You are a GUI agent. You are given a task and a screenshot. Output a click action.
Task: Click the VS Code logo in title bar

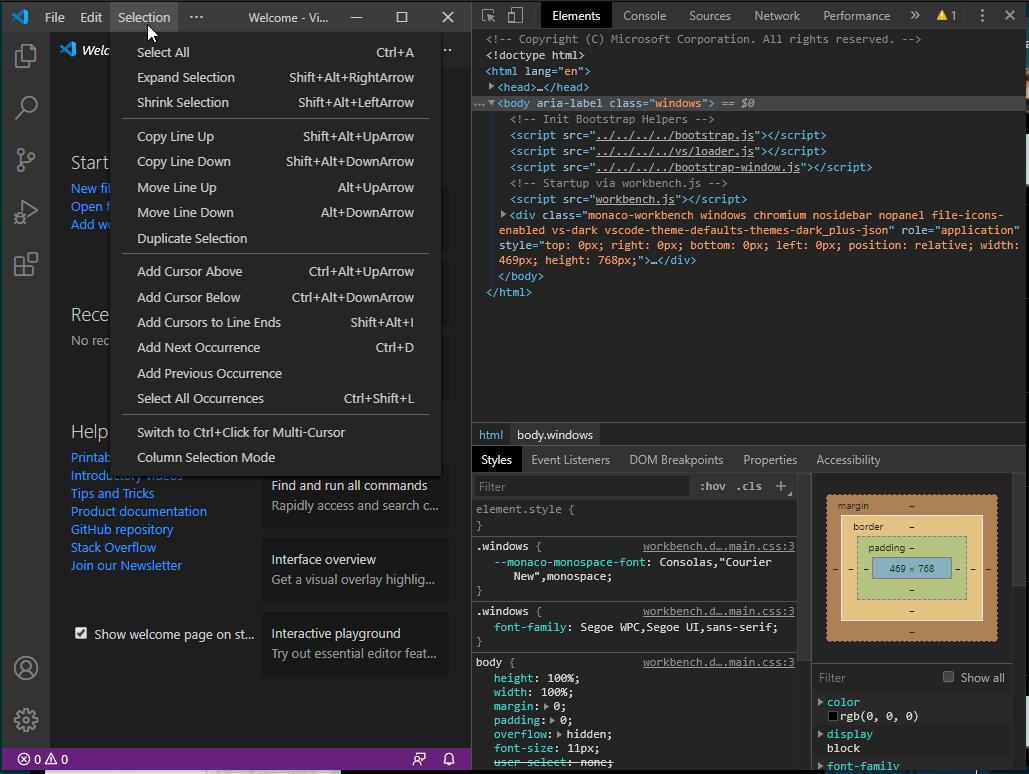coord(20,16)
